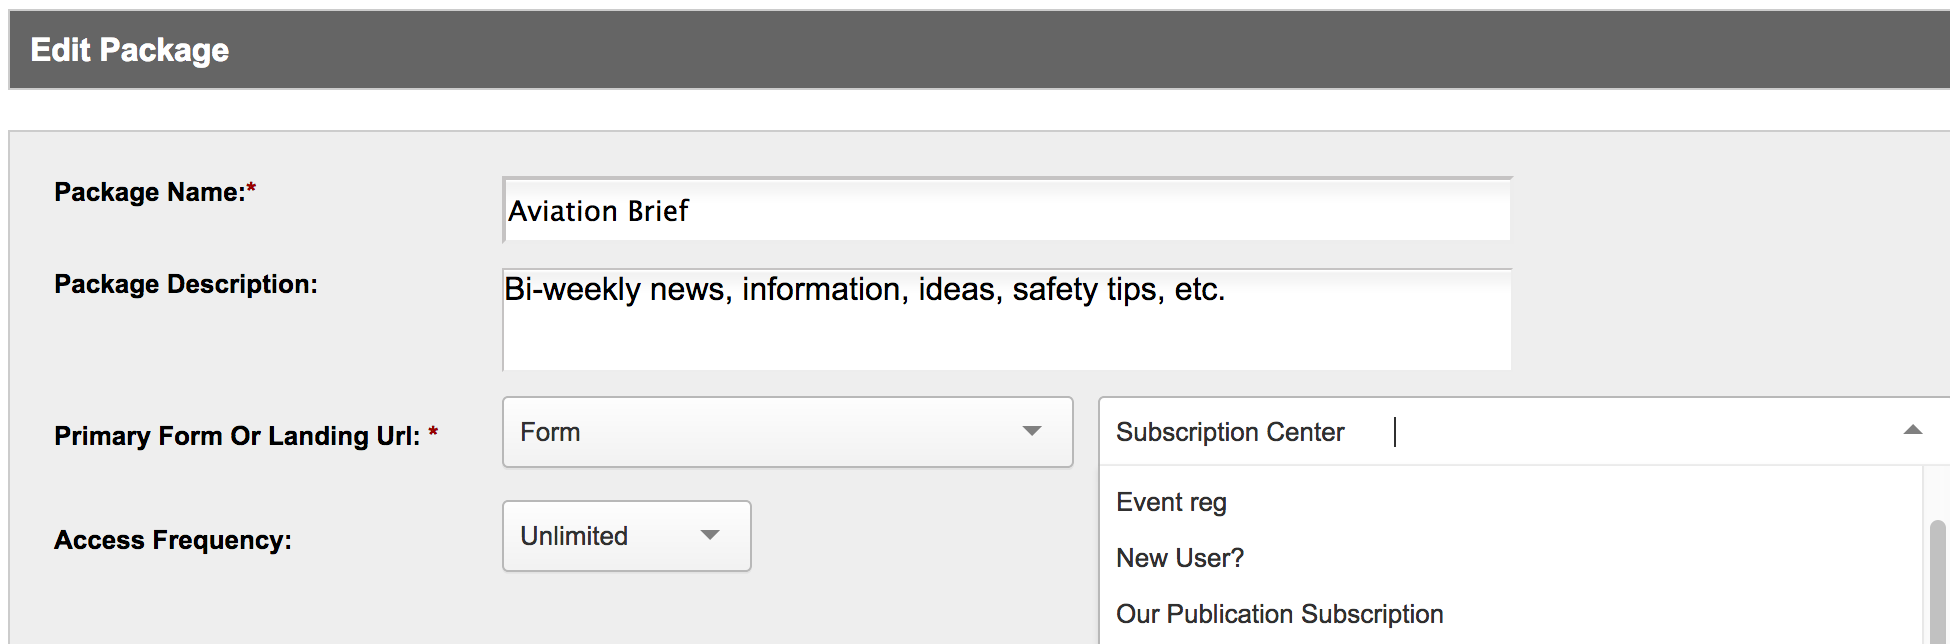The height and width of the screenshot is (644, 1950).
Task: Click the red asterisk beside Package Name
Action: (252, 188)
